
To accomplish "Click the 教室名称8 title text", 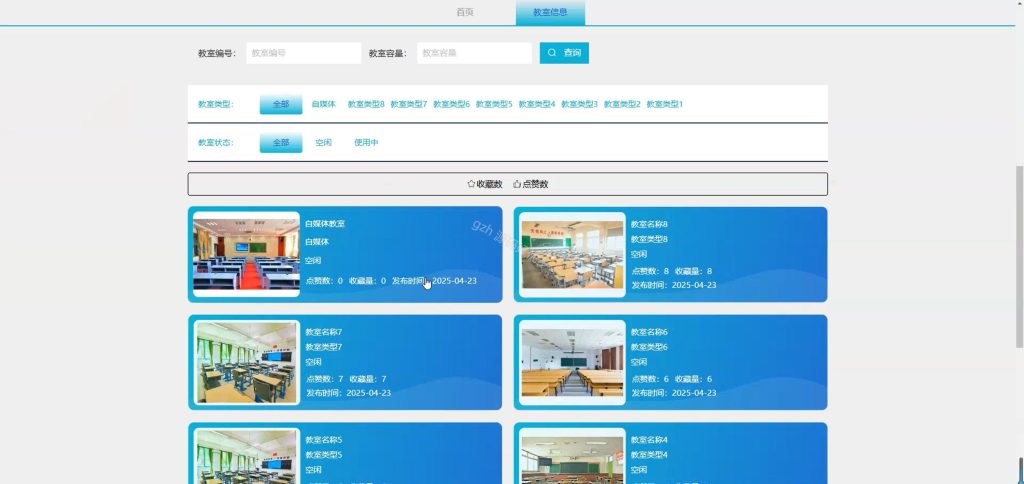I will (649, 224).
